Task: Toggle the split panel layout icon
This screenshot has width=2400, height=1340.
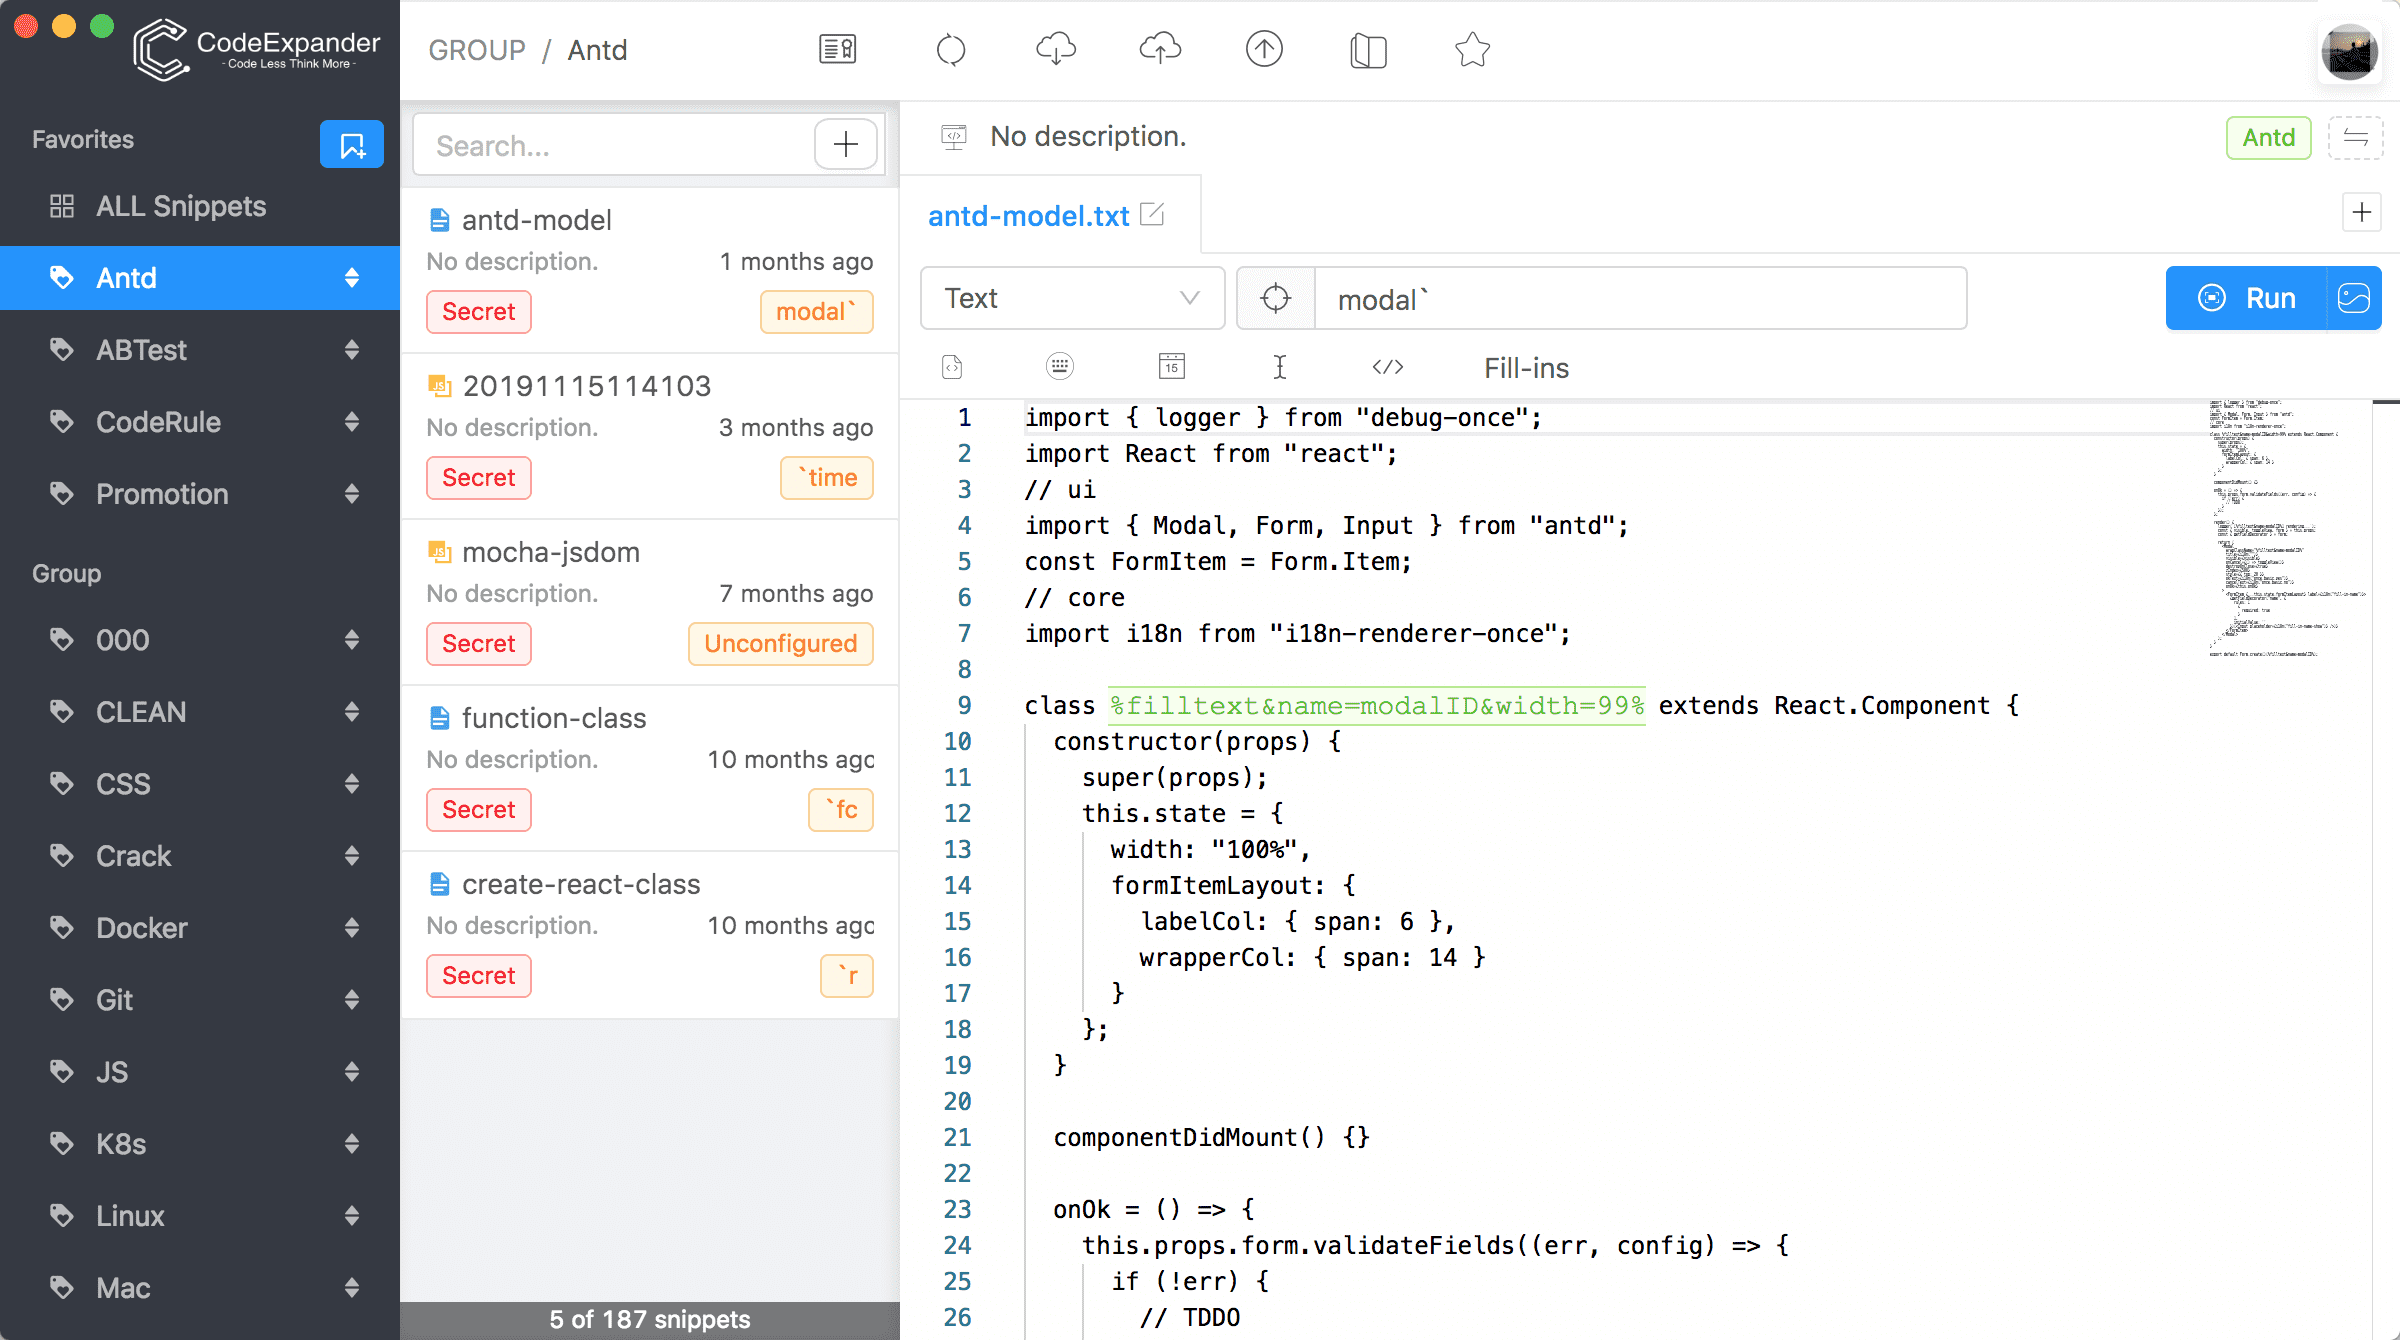Action: pyautogui.click(x=1368, y=50)
